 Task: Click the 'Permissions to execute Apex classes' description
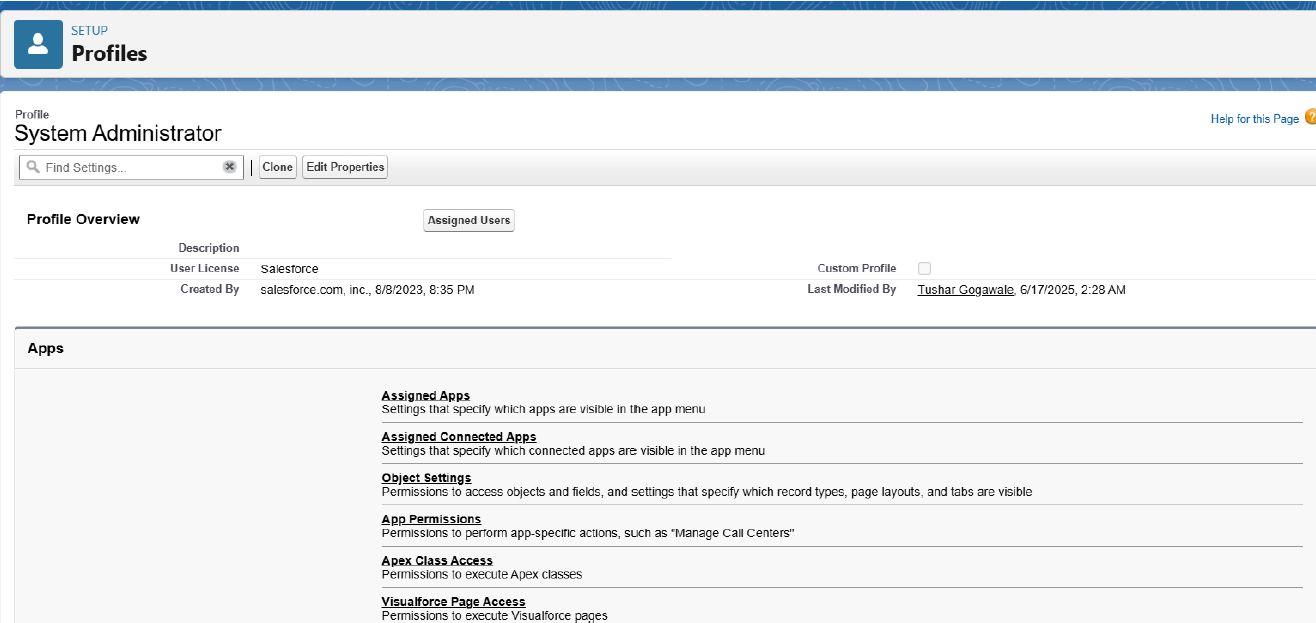coord(482,575)
